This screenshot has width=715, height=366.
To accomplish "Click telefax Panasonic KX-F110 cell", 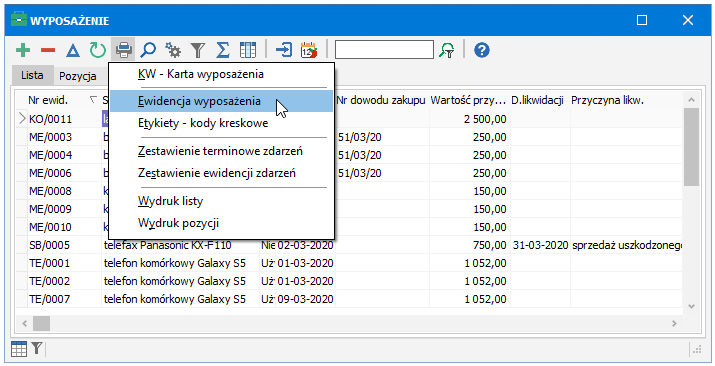I will (180, 245).
